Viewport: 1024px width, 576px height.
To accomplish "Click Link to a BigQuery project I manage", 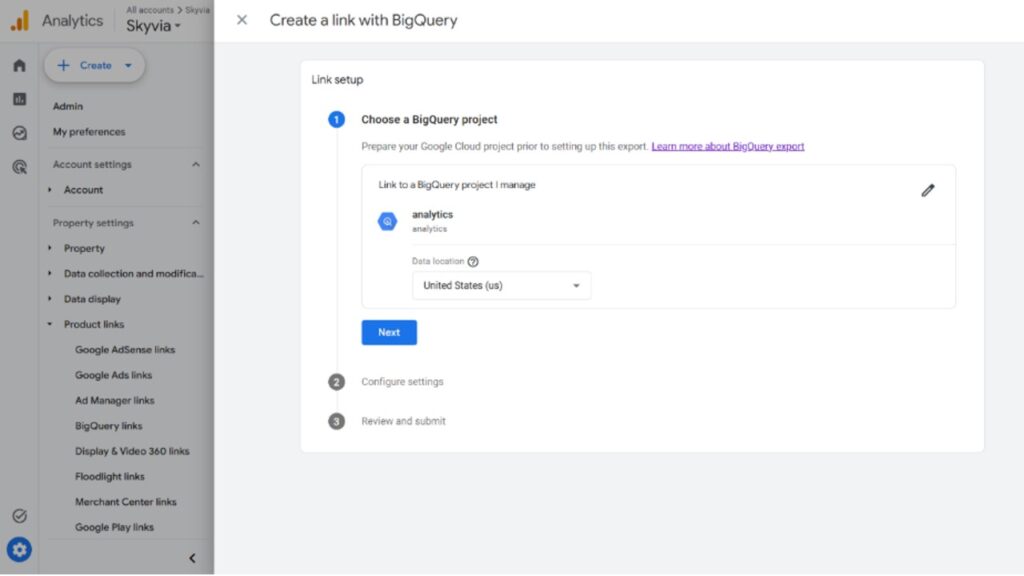I will pyautogui.click(x=456, y=185).
